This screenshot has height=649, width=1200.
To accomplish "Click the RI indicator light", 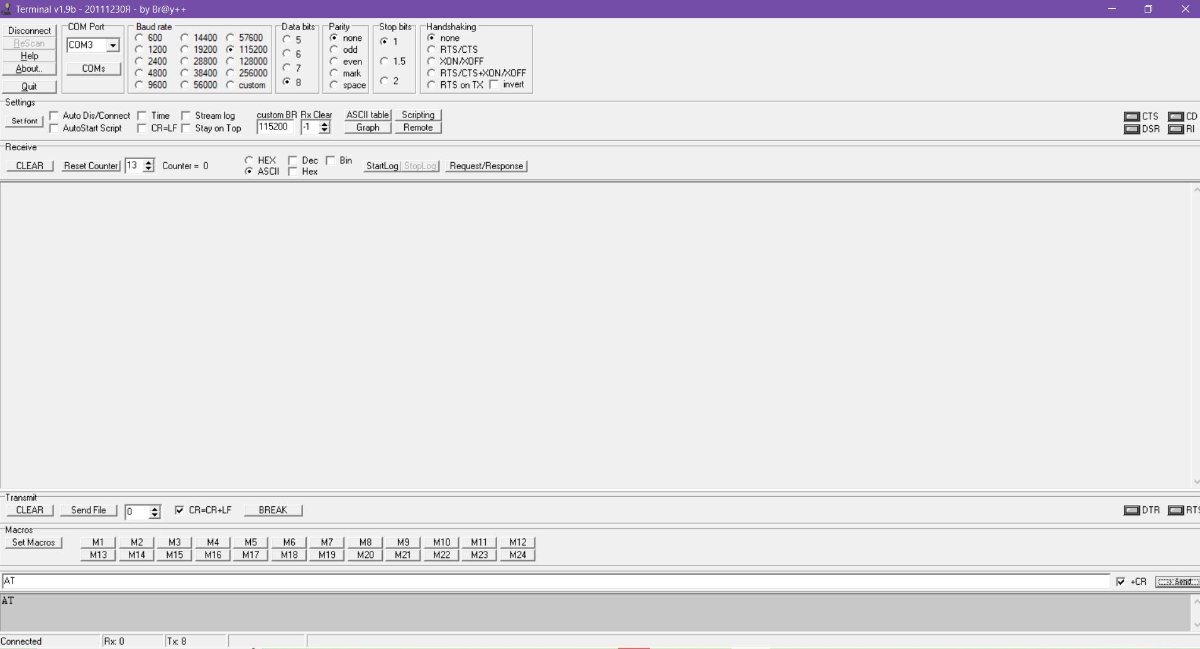I will (1175, 128).
